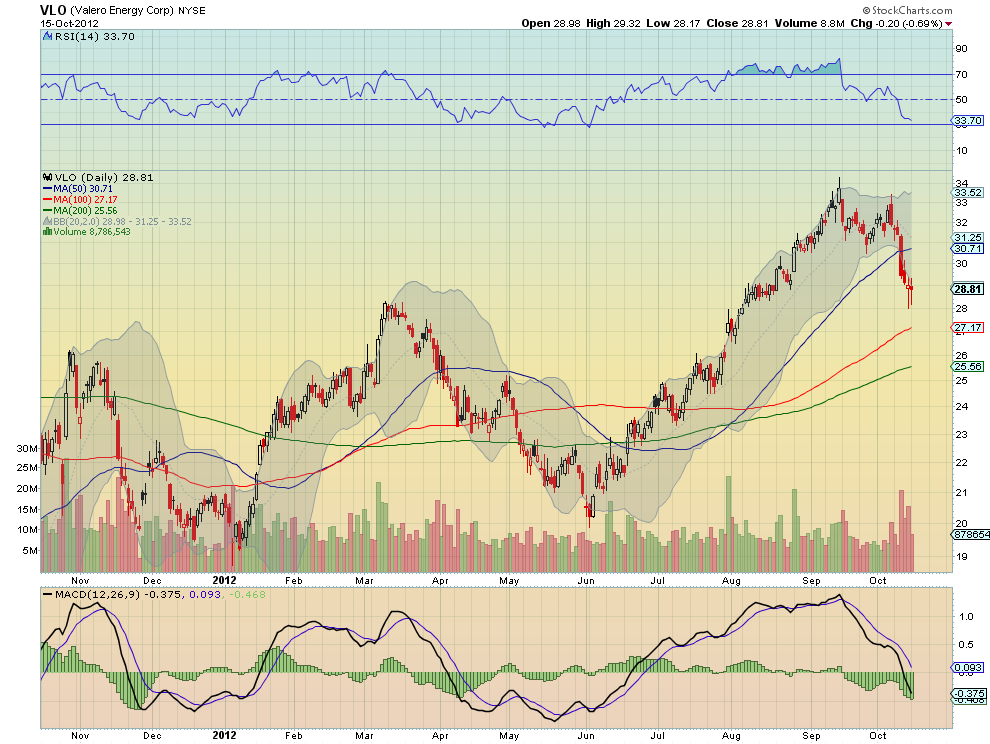Click the 22 price axis label
The height and width of the screenshot is (744, 990).
pyautogui.click(x=962, y=462)
